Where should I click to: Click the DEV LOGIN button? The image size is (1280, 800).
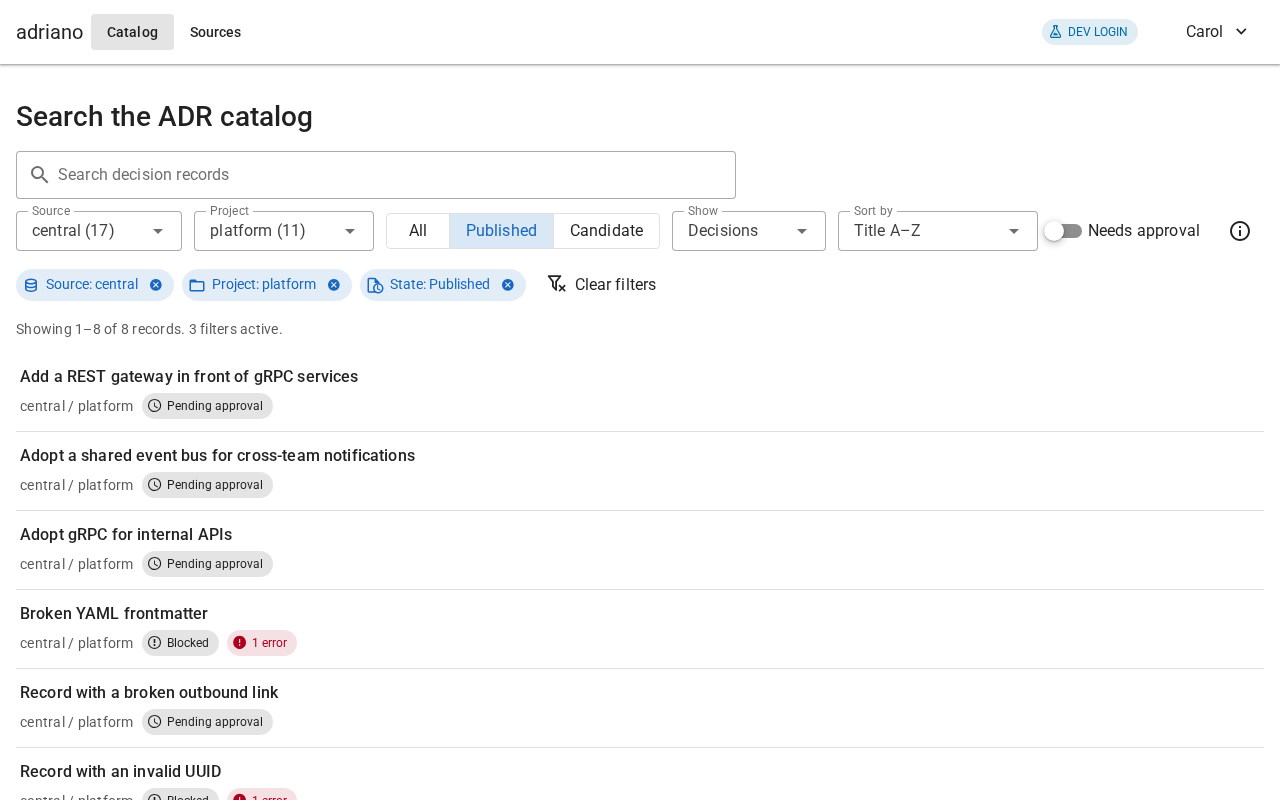1090,32
